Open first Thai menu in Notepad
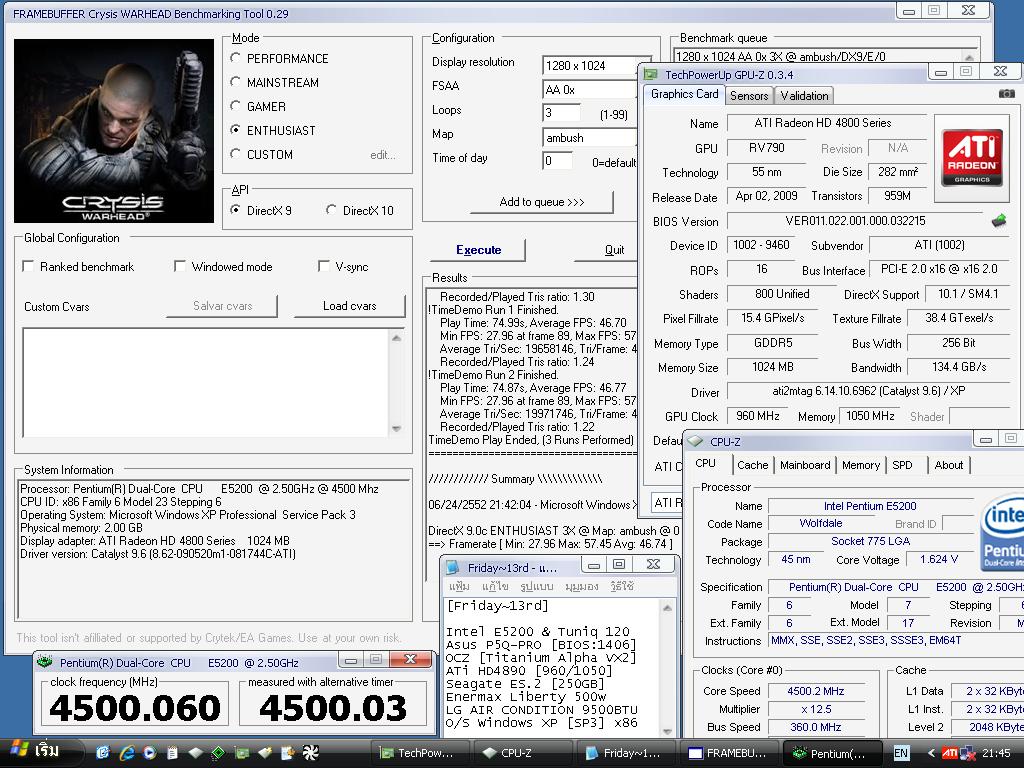 point(458,586)
